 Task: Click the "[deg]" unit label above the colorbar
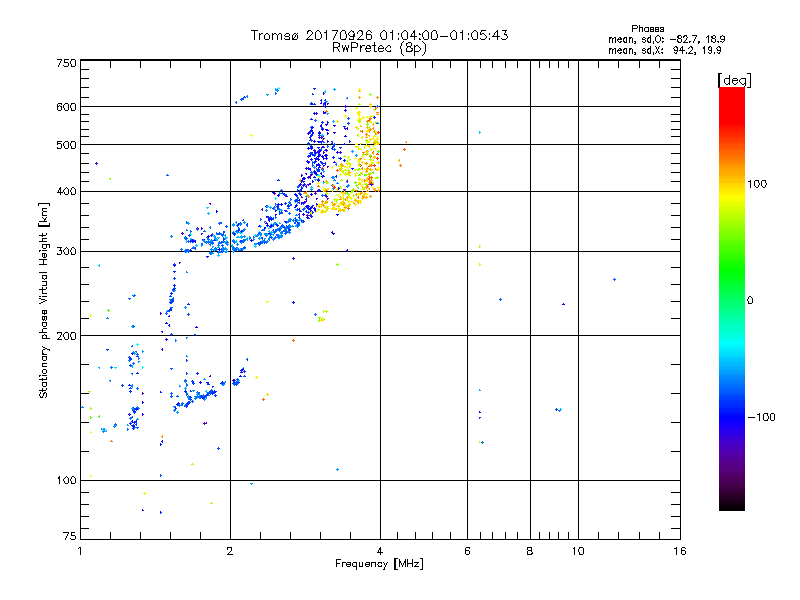coord(734,81)
